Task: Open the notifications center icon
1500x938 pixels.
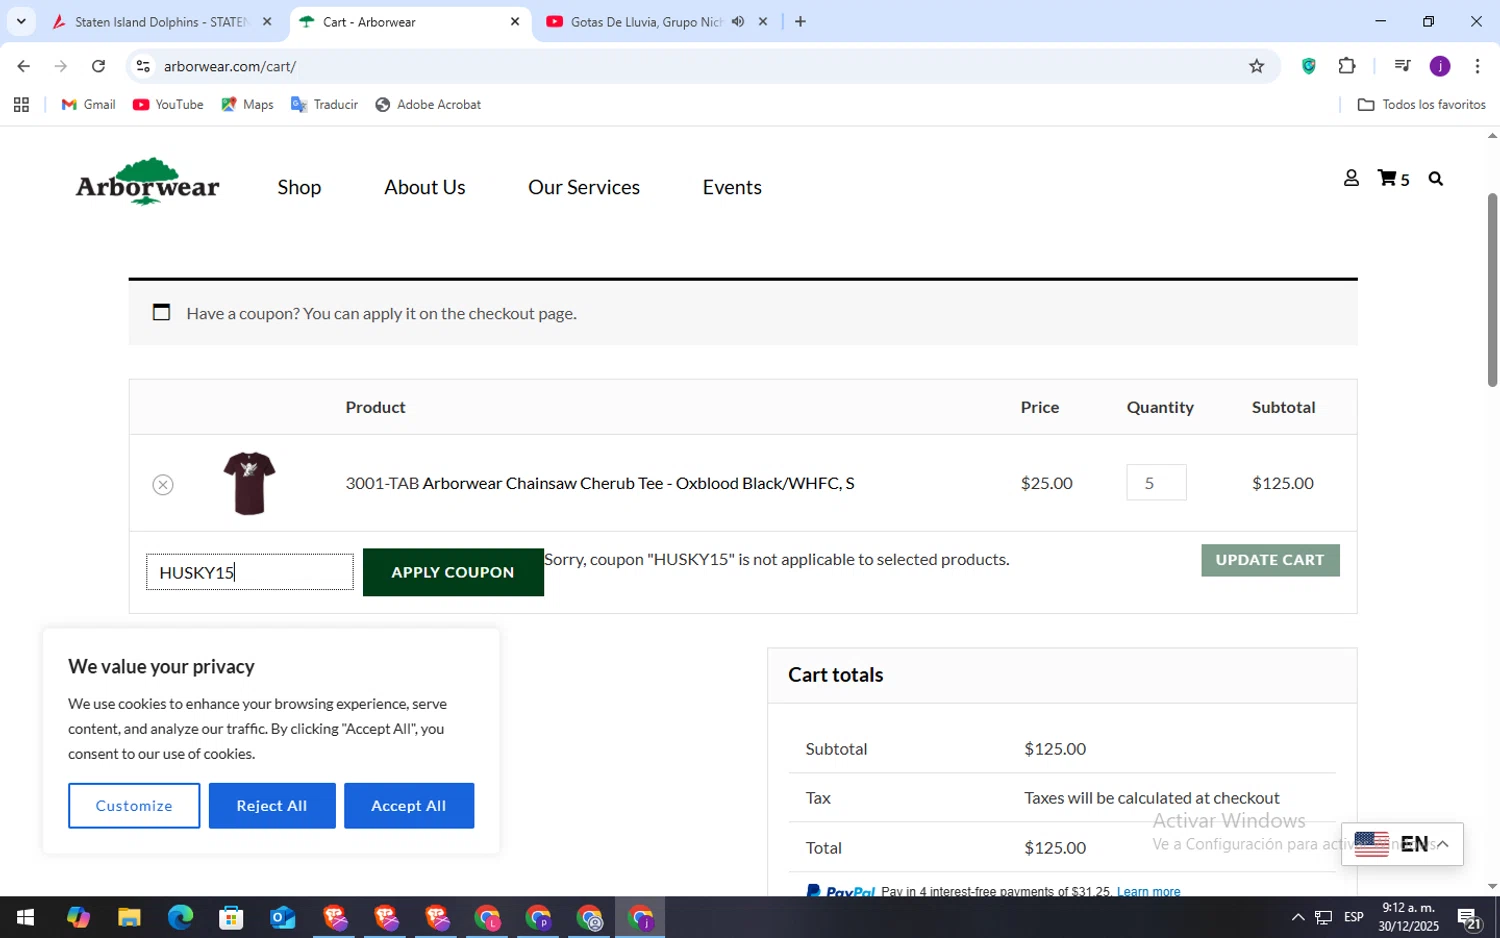Action: (x=1469, y=917)
